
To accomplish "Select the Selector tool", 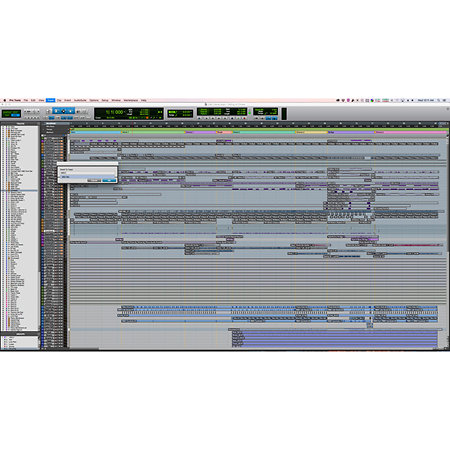I will (x=63, y=111).
